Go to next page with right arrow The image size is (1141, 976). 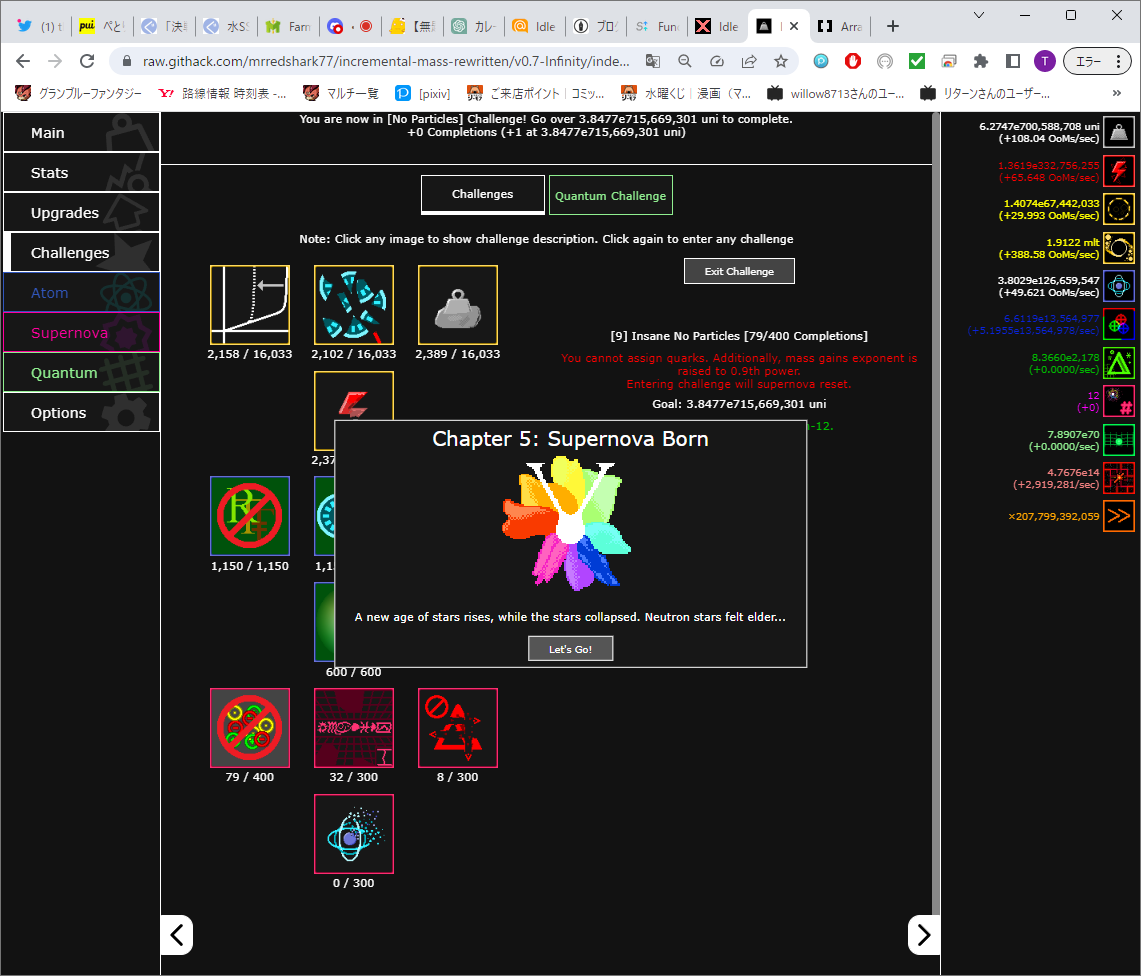coord(923,935)
